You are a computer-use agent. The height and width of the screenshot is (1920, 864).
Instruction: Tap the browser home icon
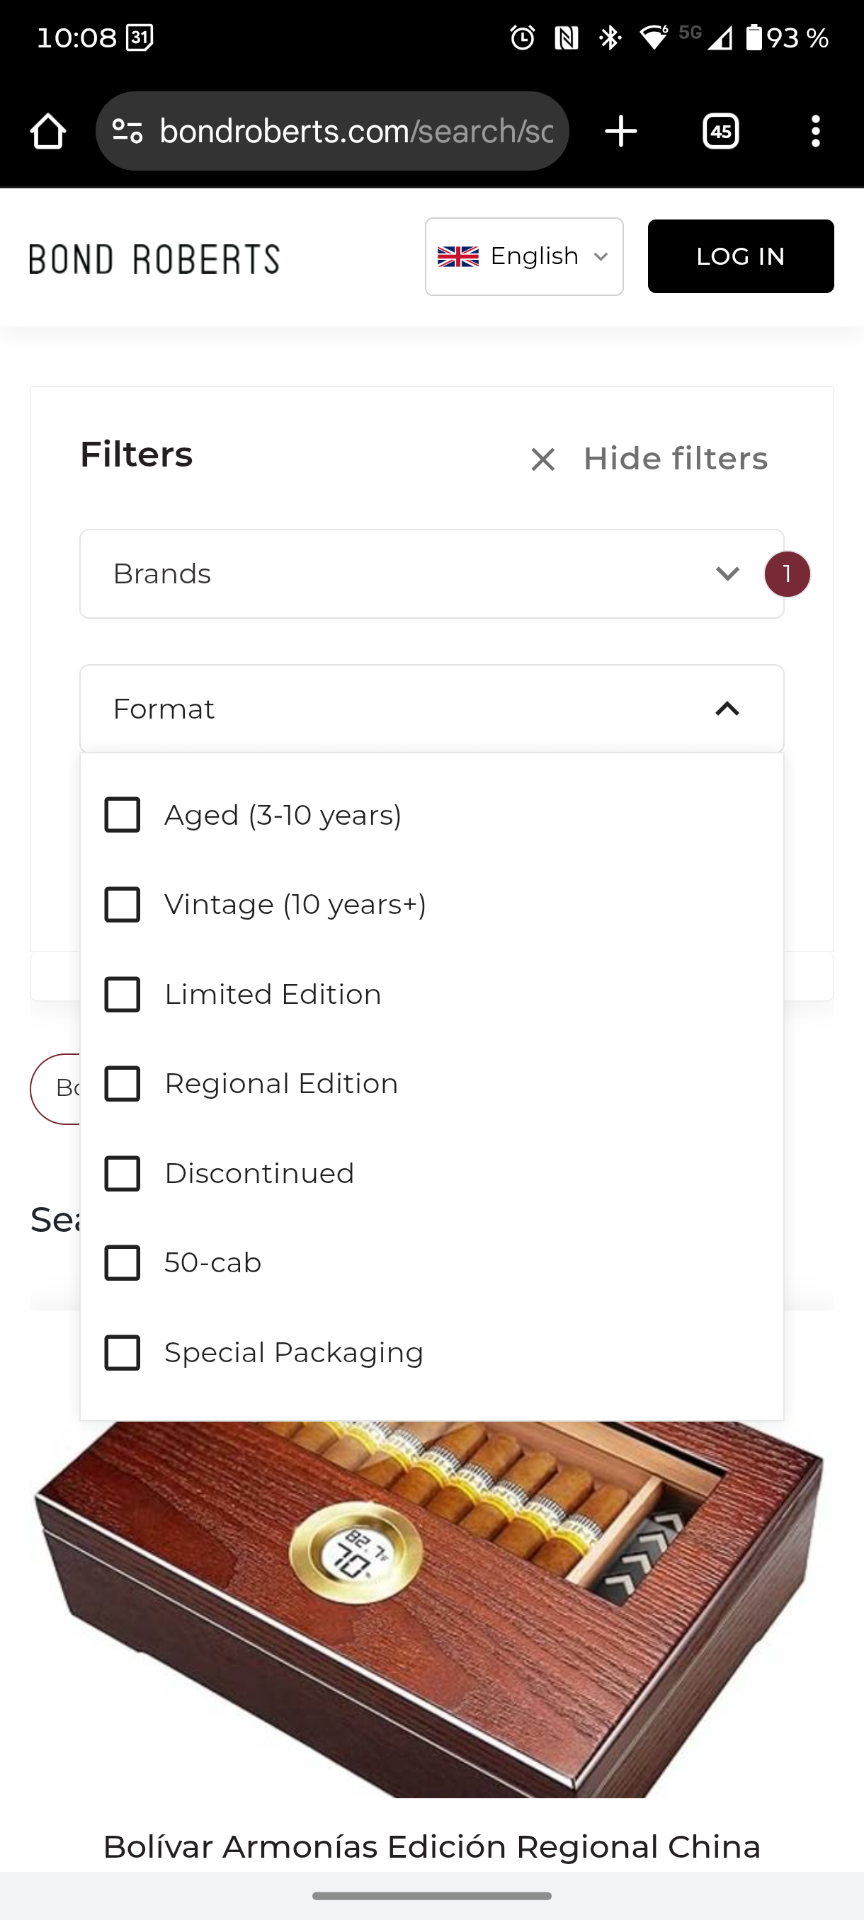tap(47, 131)
